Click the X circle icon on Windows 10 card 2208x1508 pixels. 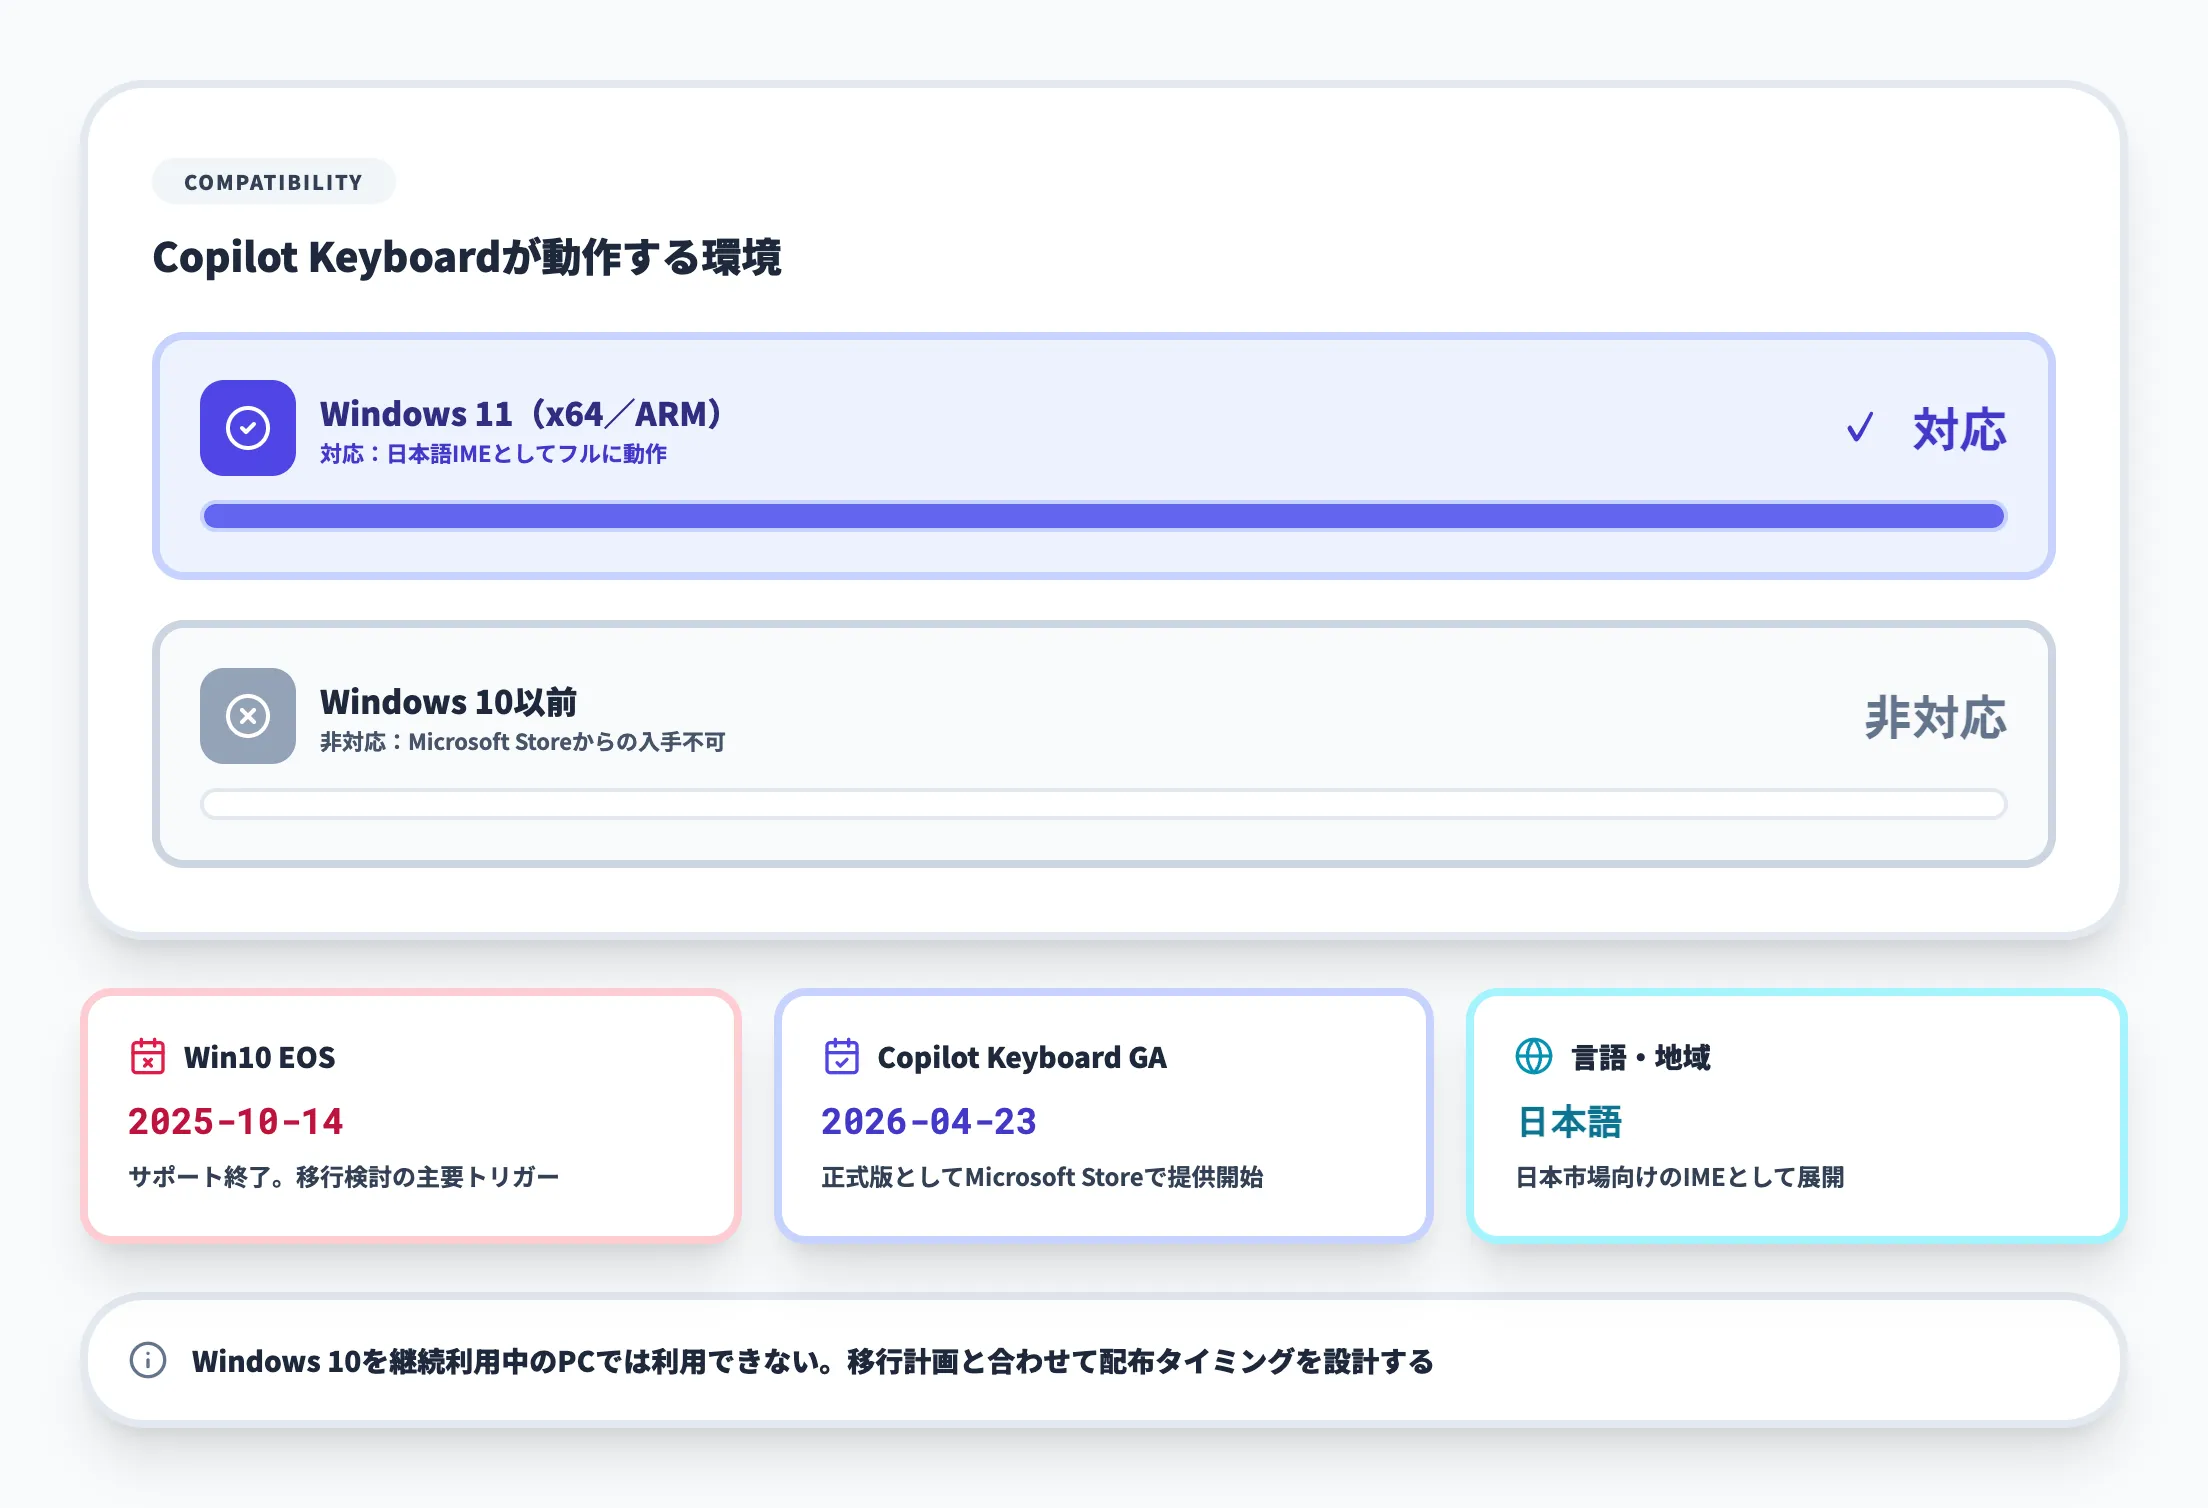pyautogui.click(x=247, y=716)
